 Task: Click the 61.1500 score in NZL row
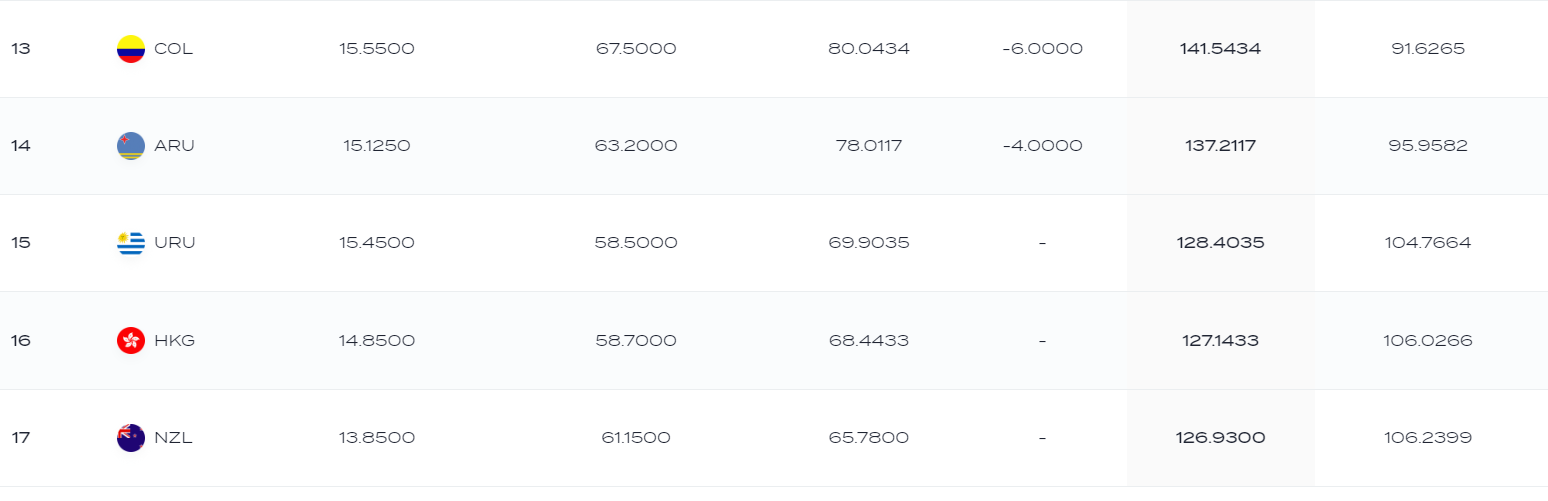click(x=636, y=438)
